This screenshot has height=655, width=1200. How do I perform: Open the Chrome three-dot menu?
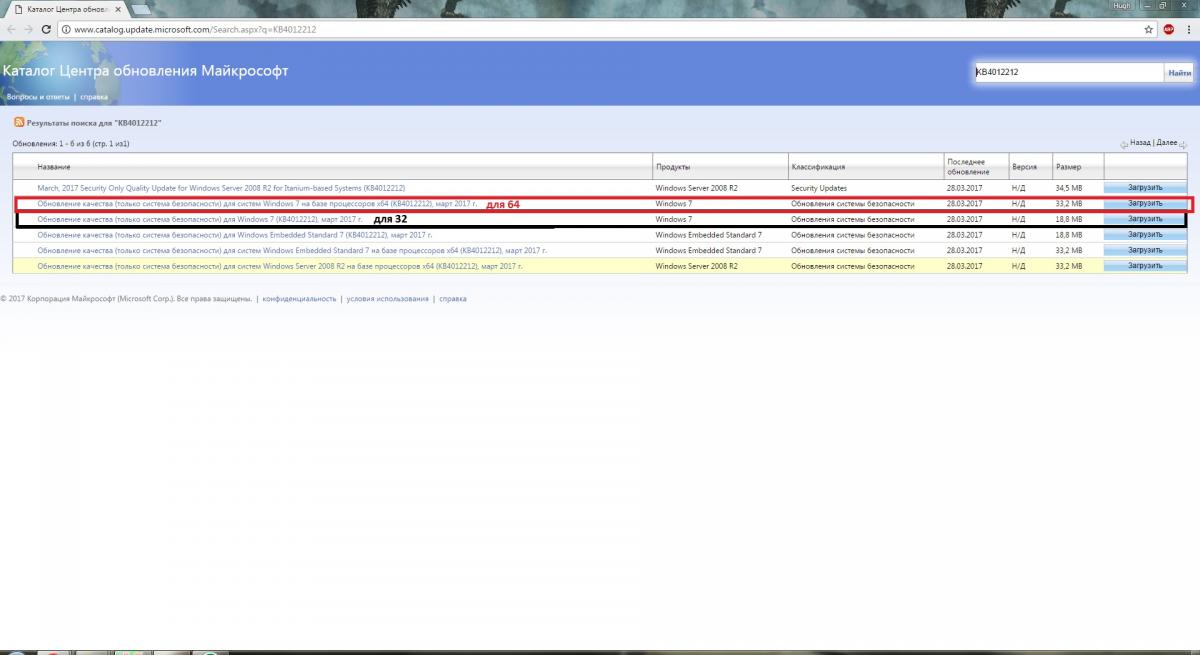[x=1188, y=29]
